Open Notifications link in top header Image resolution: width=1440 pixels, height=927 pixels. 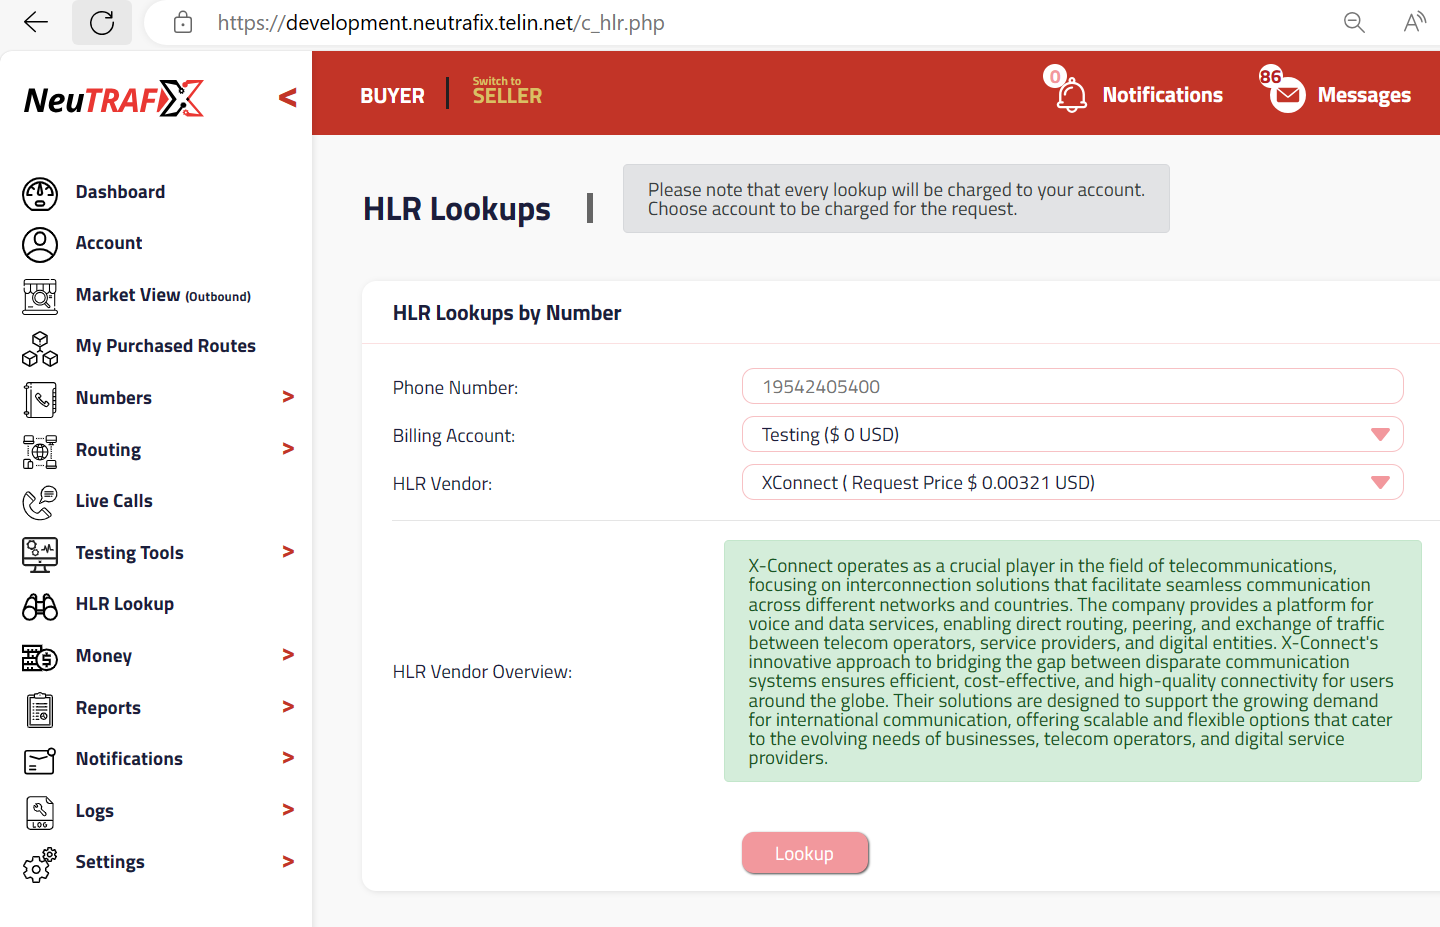(x=1162, y=95)
